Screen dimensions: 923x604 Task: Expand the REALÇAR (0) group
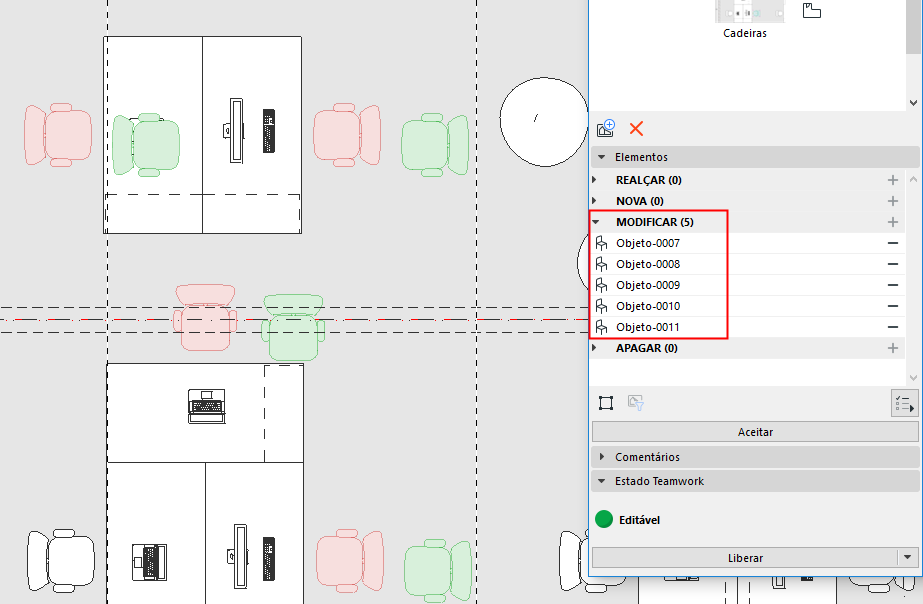(595, 180)
